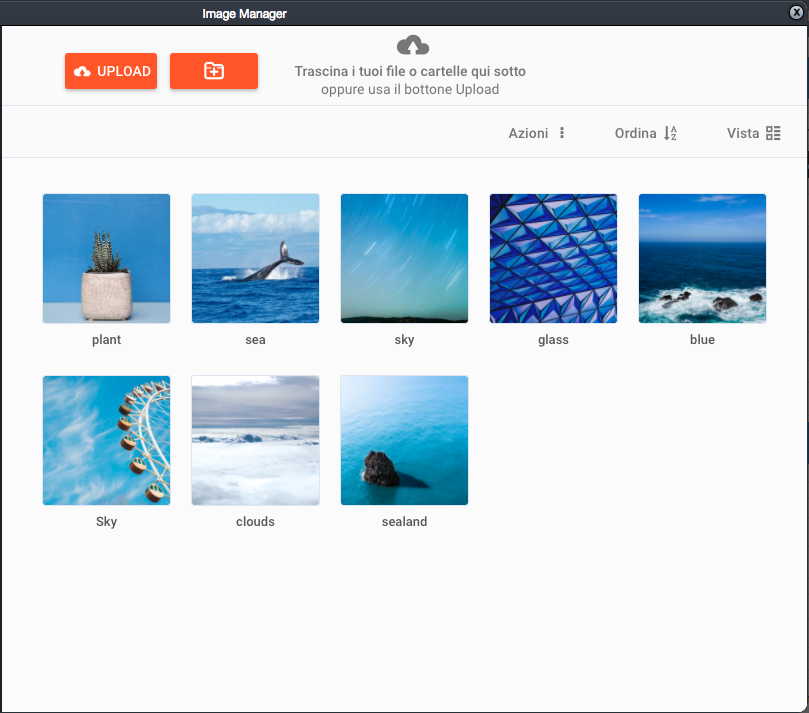
Task: Open the clouds image thumbnail
Action: (x=255, y=440)
